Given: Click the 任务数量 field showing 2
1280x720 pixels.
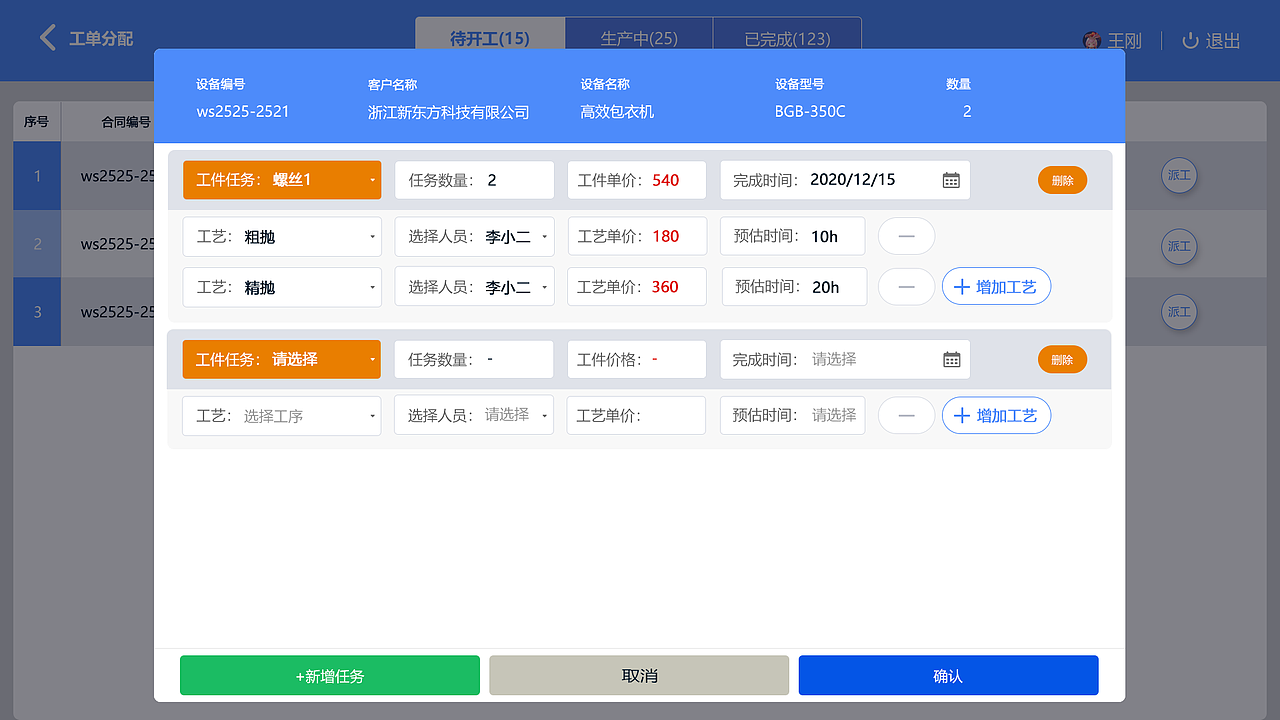Looking at the screenshot, I should [474, 180].
